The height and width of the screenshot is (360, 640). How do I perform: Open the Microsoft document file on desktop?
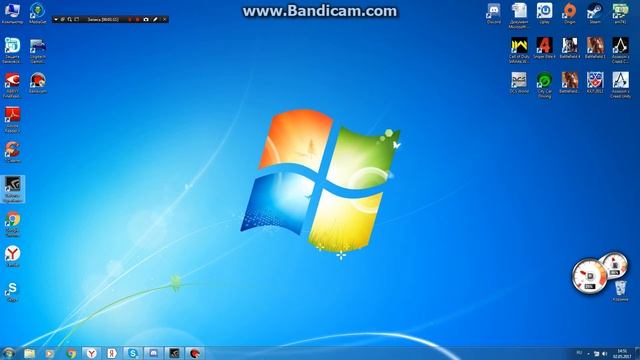pyautogui.click(x=519, y=16)
